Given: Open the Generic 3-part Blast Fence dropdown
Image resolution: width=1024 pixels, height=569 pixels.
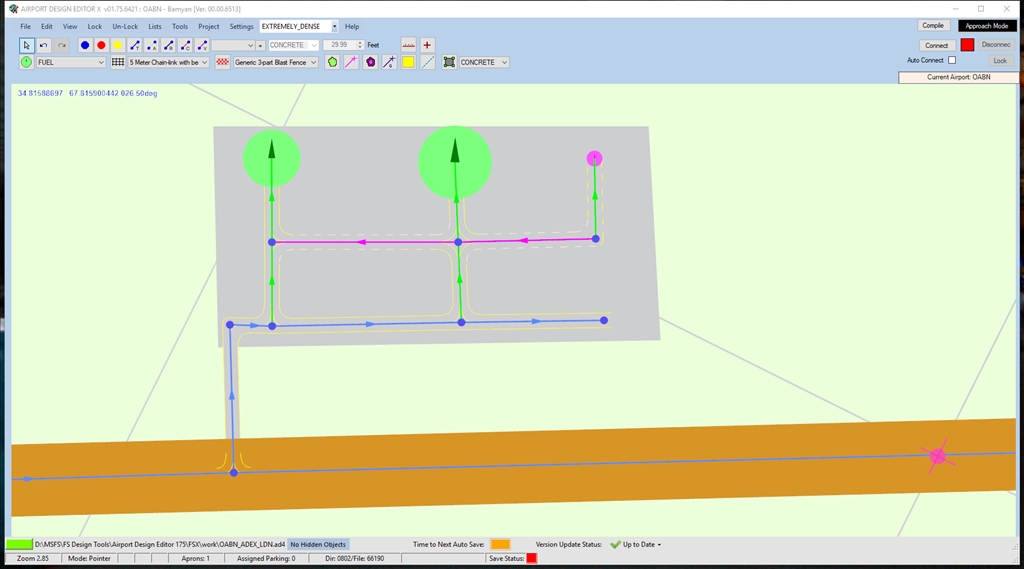Looking at the screenshot, I should (x=275, y=62).
